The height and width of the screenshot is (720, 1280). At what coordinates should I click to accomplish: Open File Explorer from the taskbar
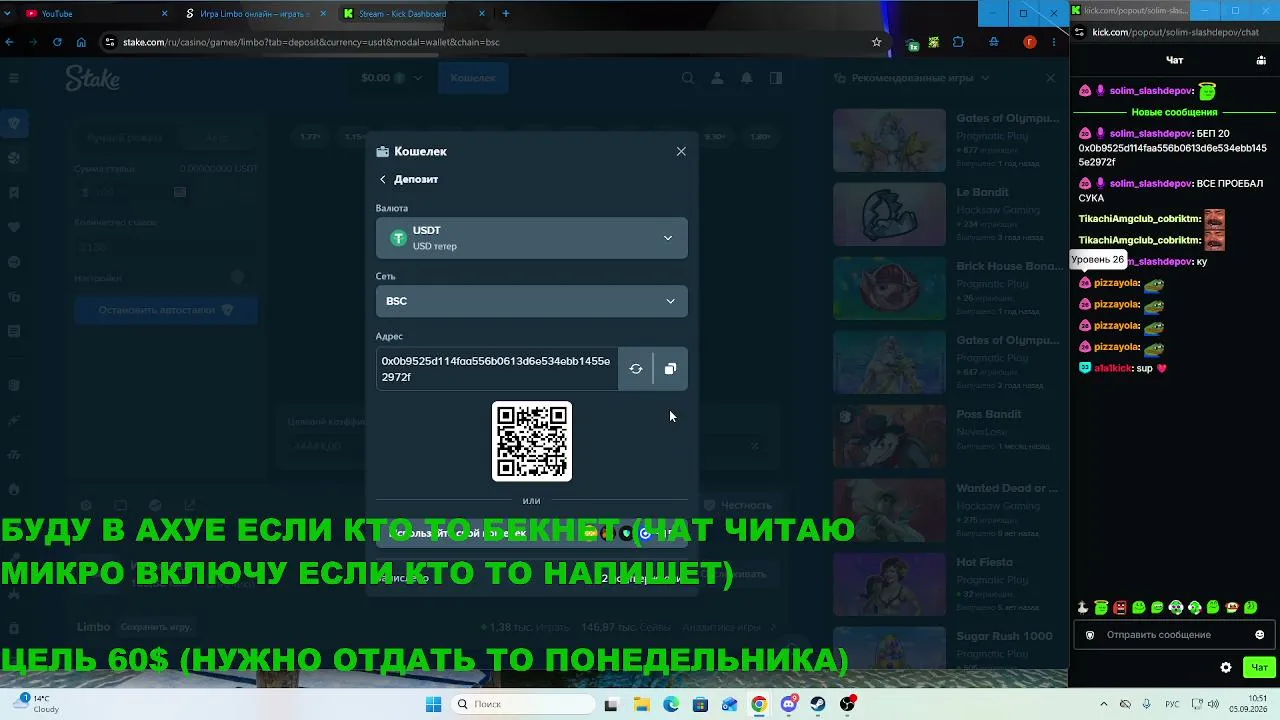(641, 704)
